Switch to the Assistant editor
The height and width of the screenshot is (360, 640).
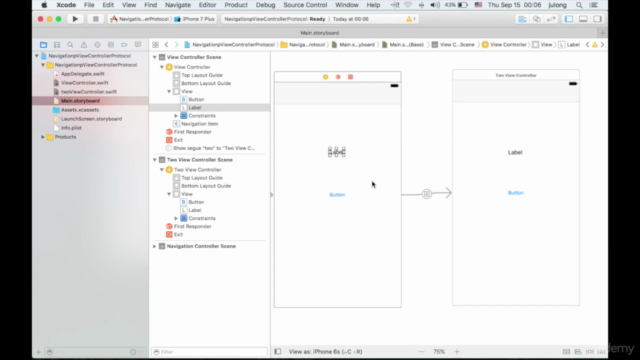point(537,19)
